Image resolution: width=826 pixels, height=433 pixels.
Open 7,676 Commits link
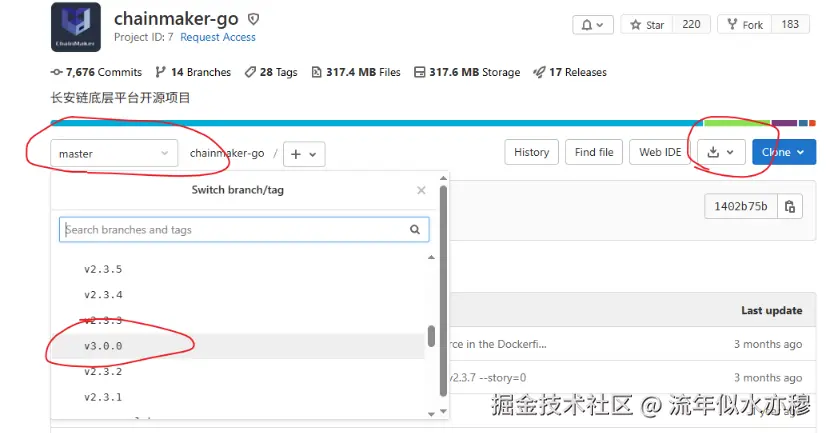click(x=96, y=72)
